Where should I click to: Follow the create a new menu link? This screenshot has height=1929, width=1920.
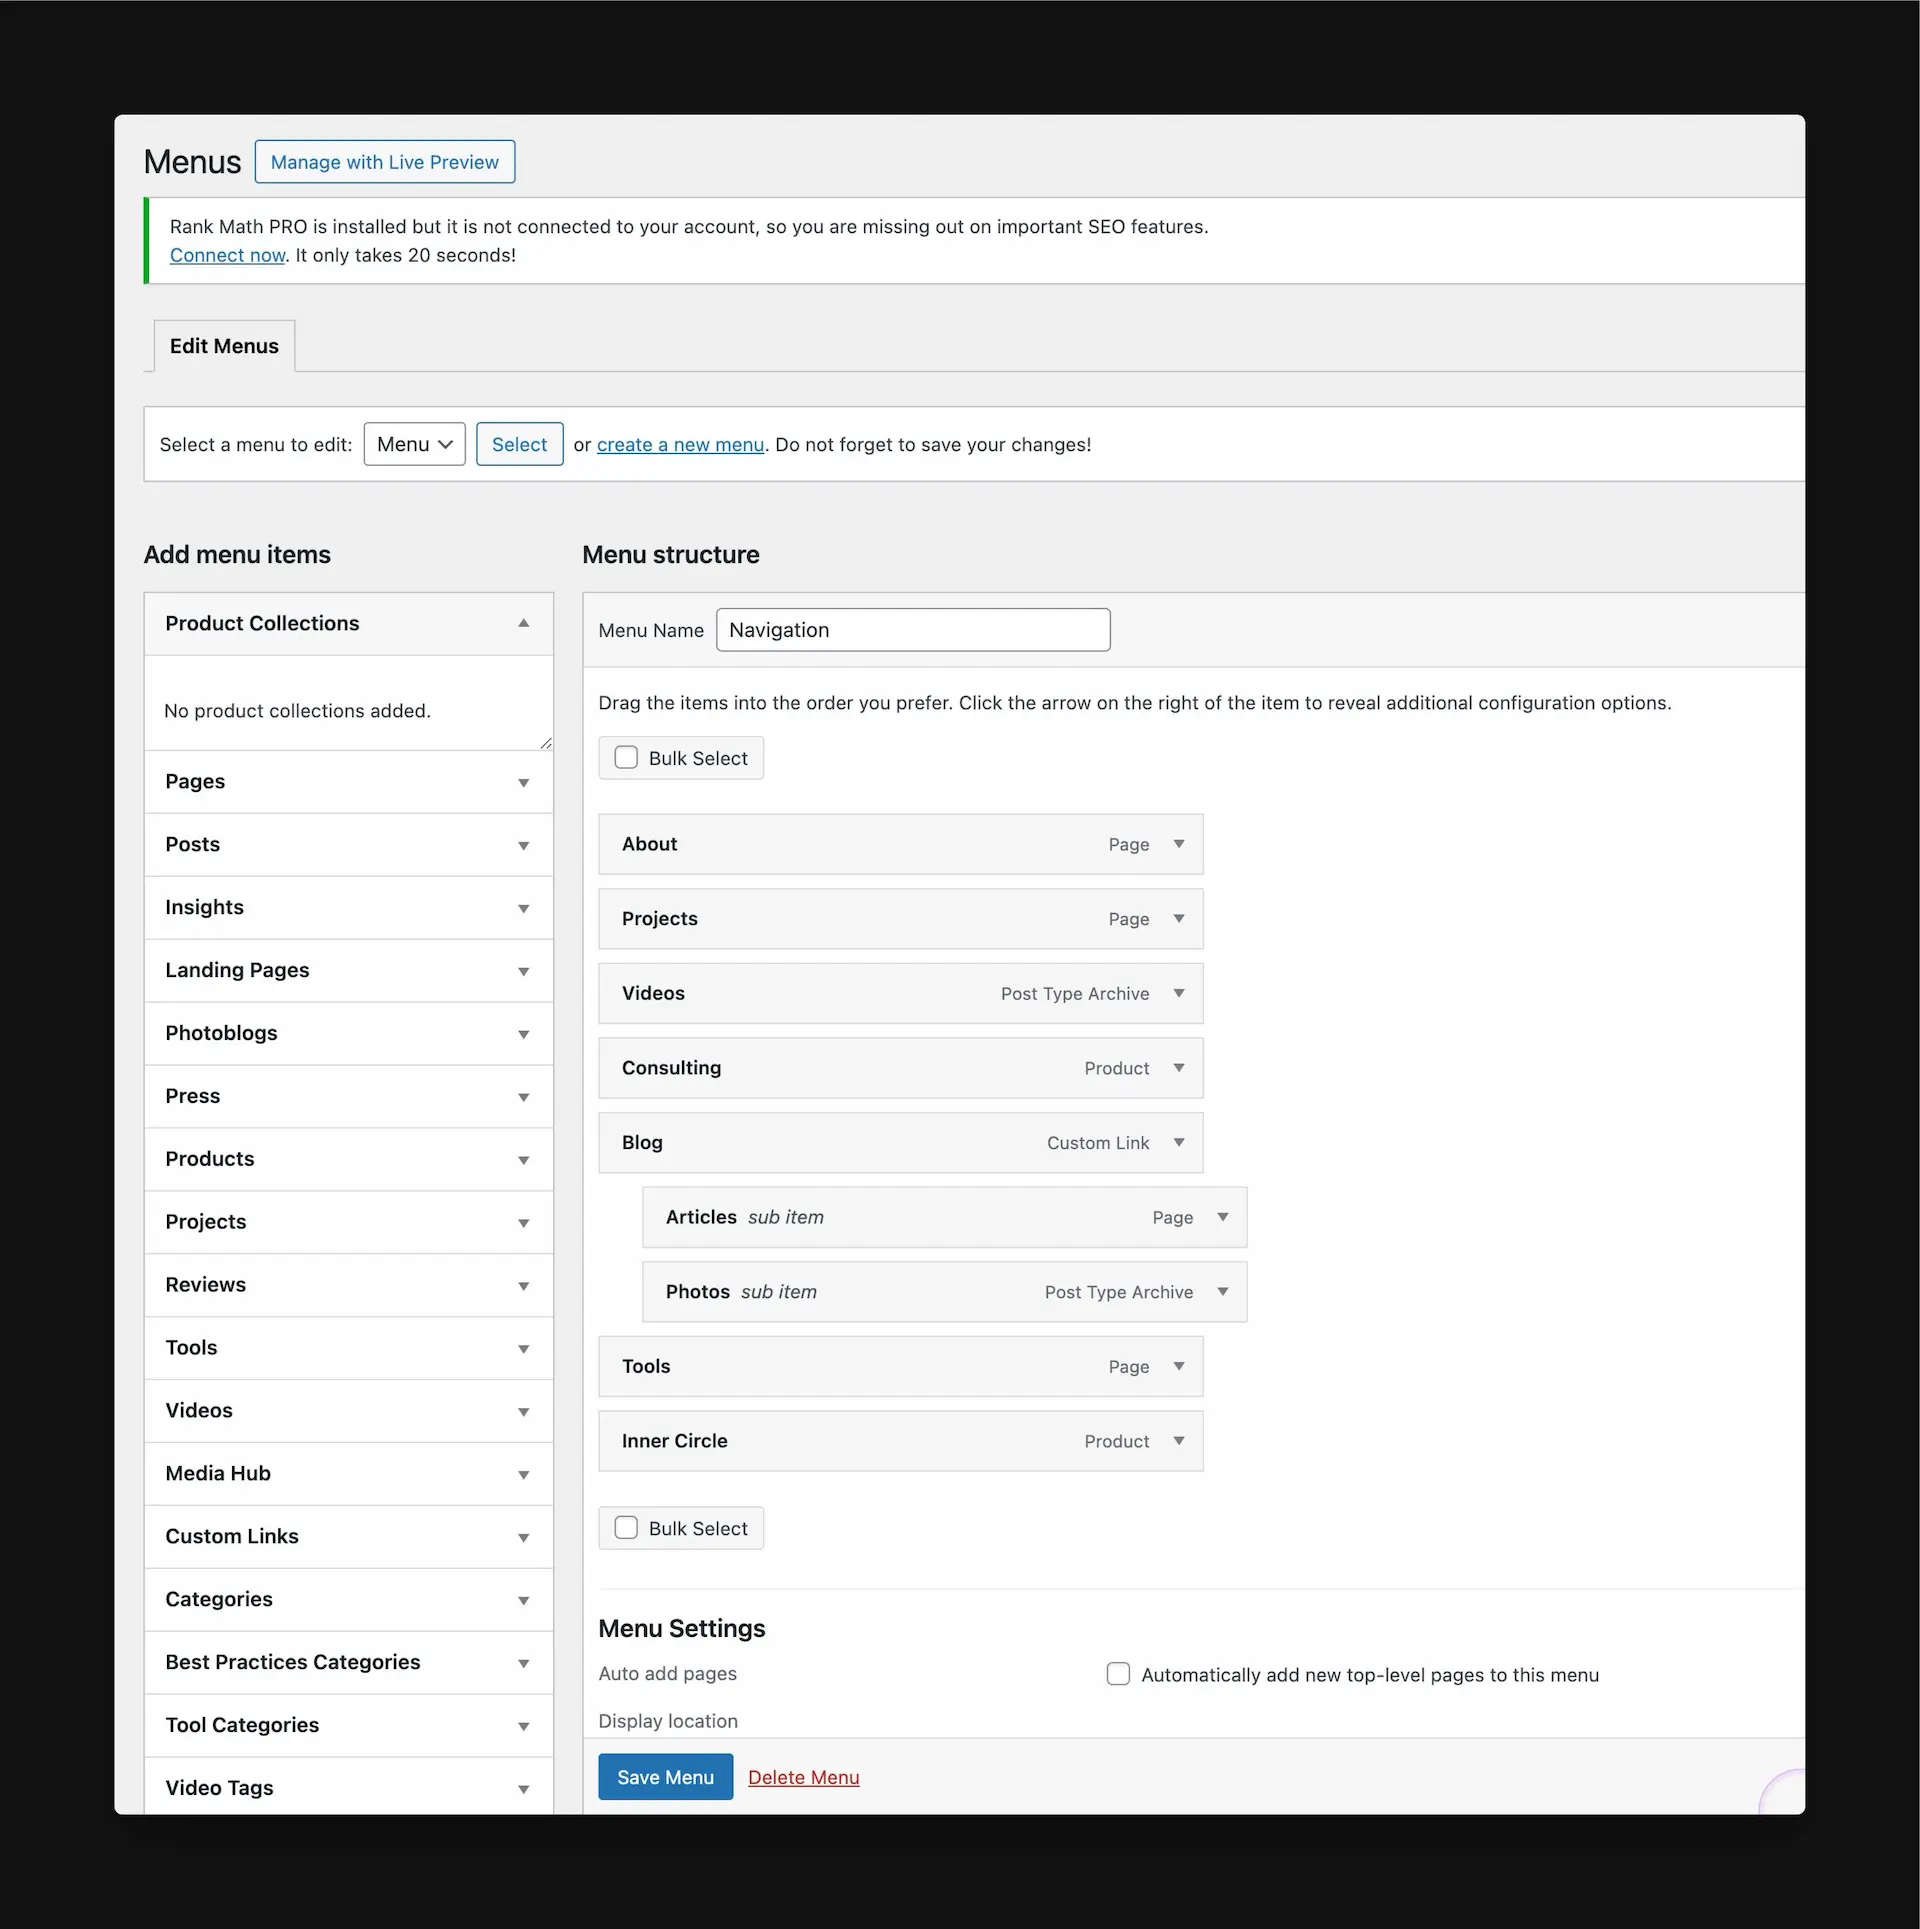[x=680, y=444]
